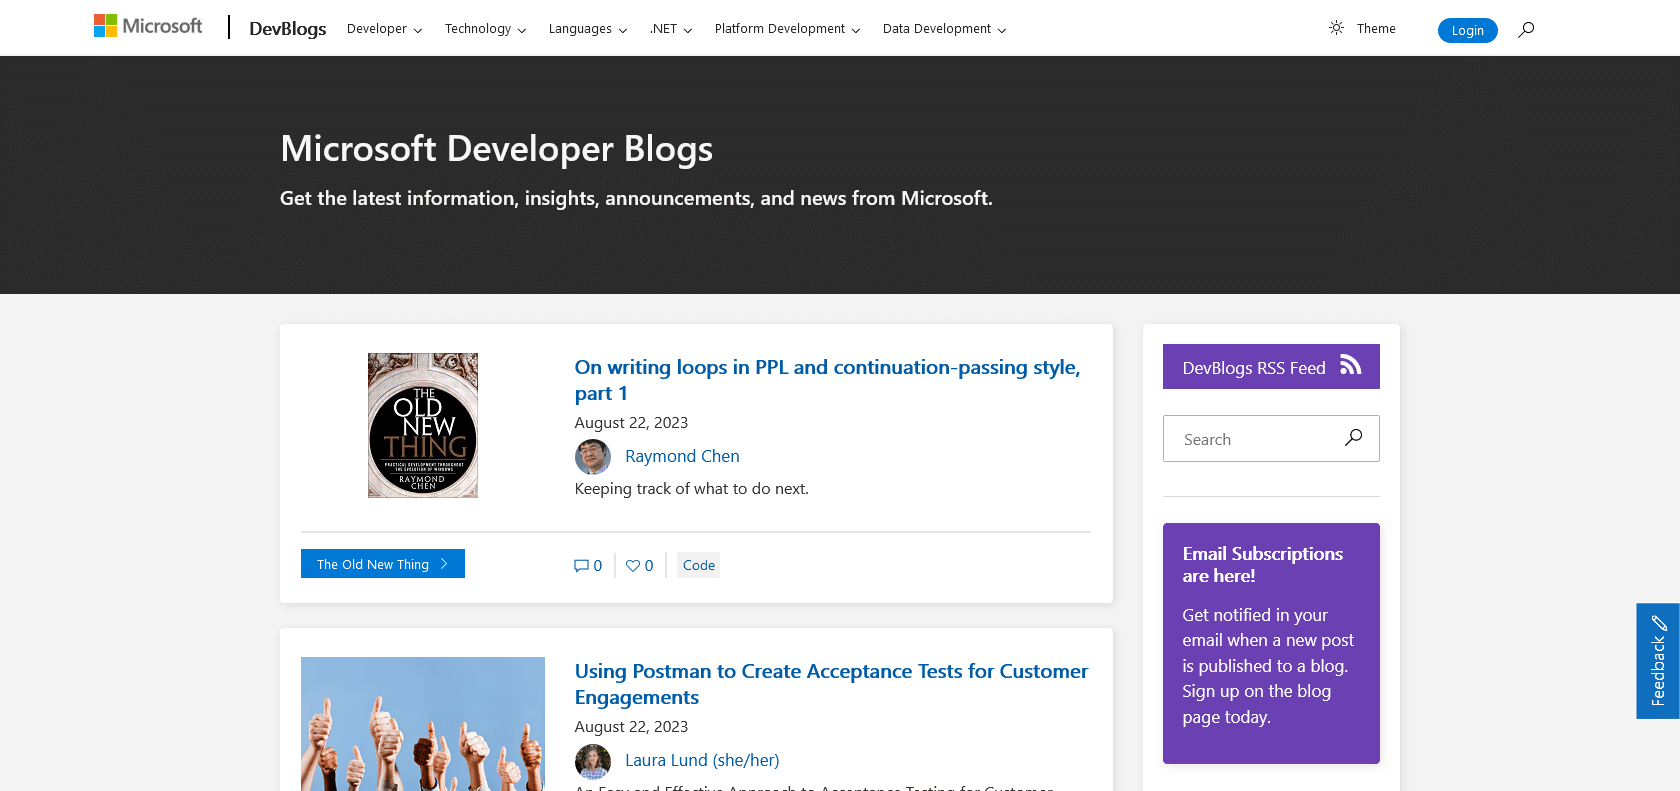
Task: Open Raymond Chen author link
Action: tap(682, 456)
